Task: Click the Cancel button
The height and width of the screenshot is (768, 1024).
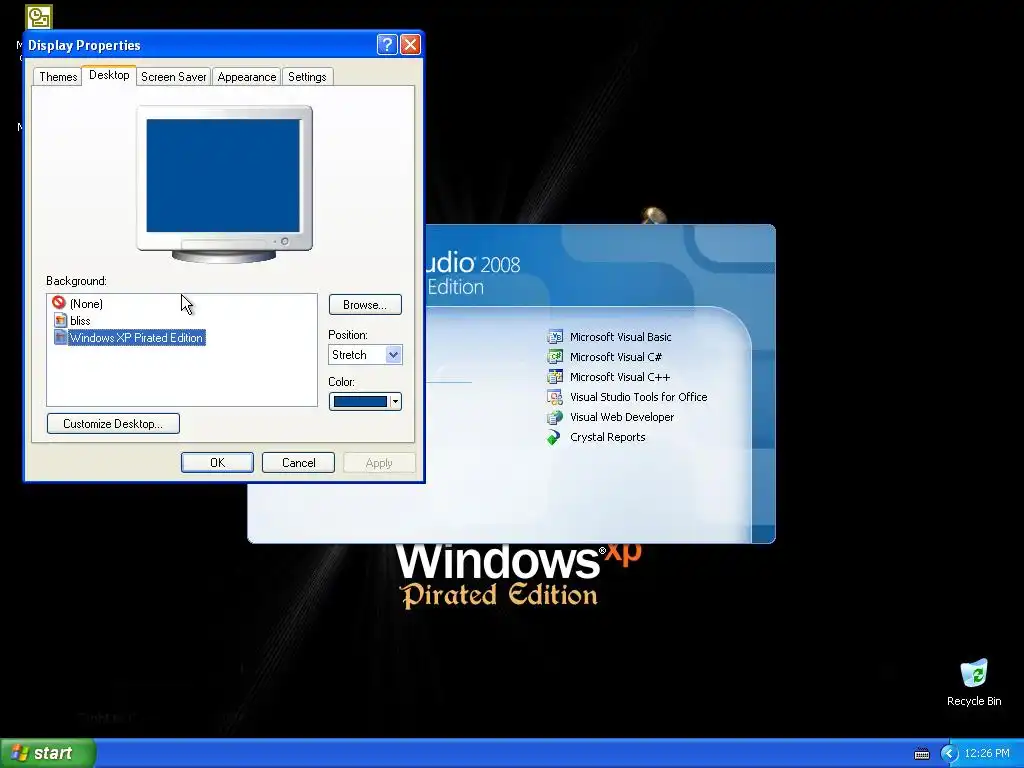Action: tap(298, 462)
